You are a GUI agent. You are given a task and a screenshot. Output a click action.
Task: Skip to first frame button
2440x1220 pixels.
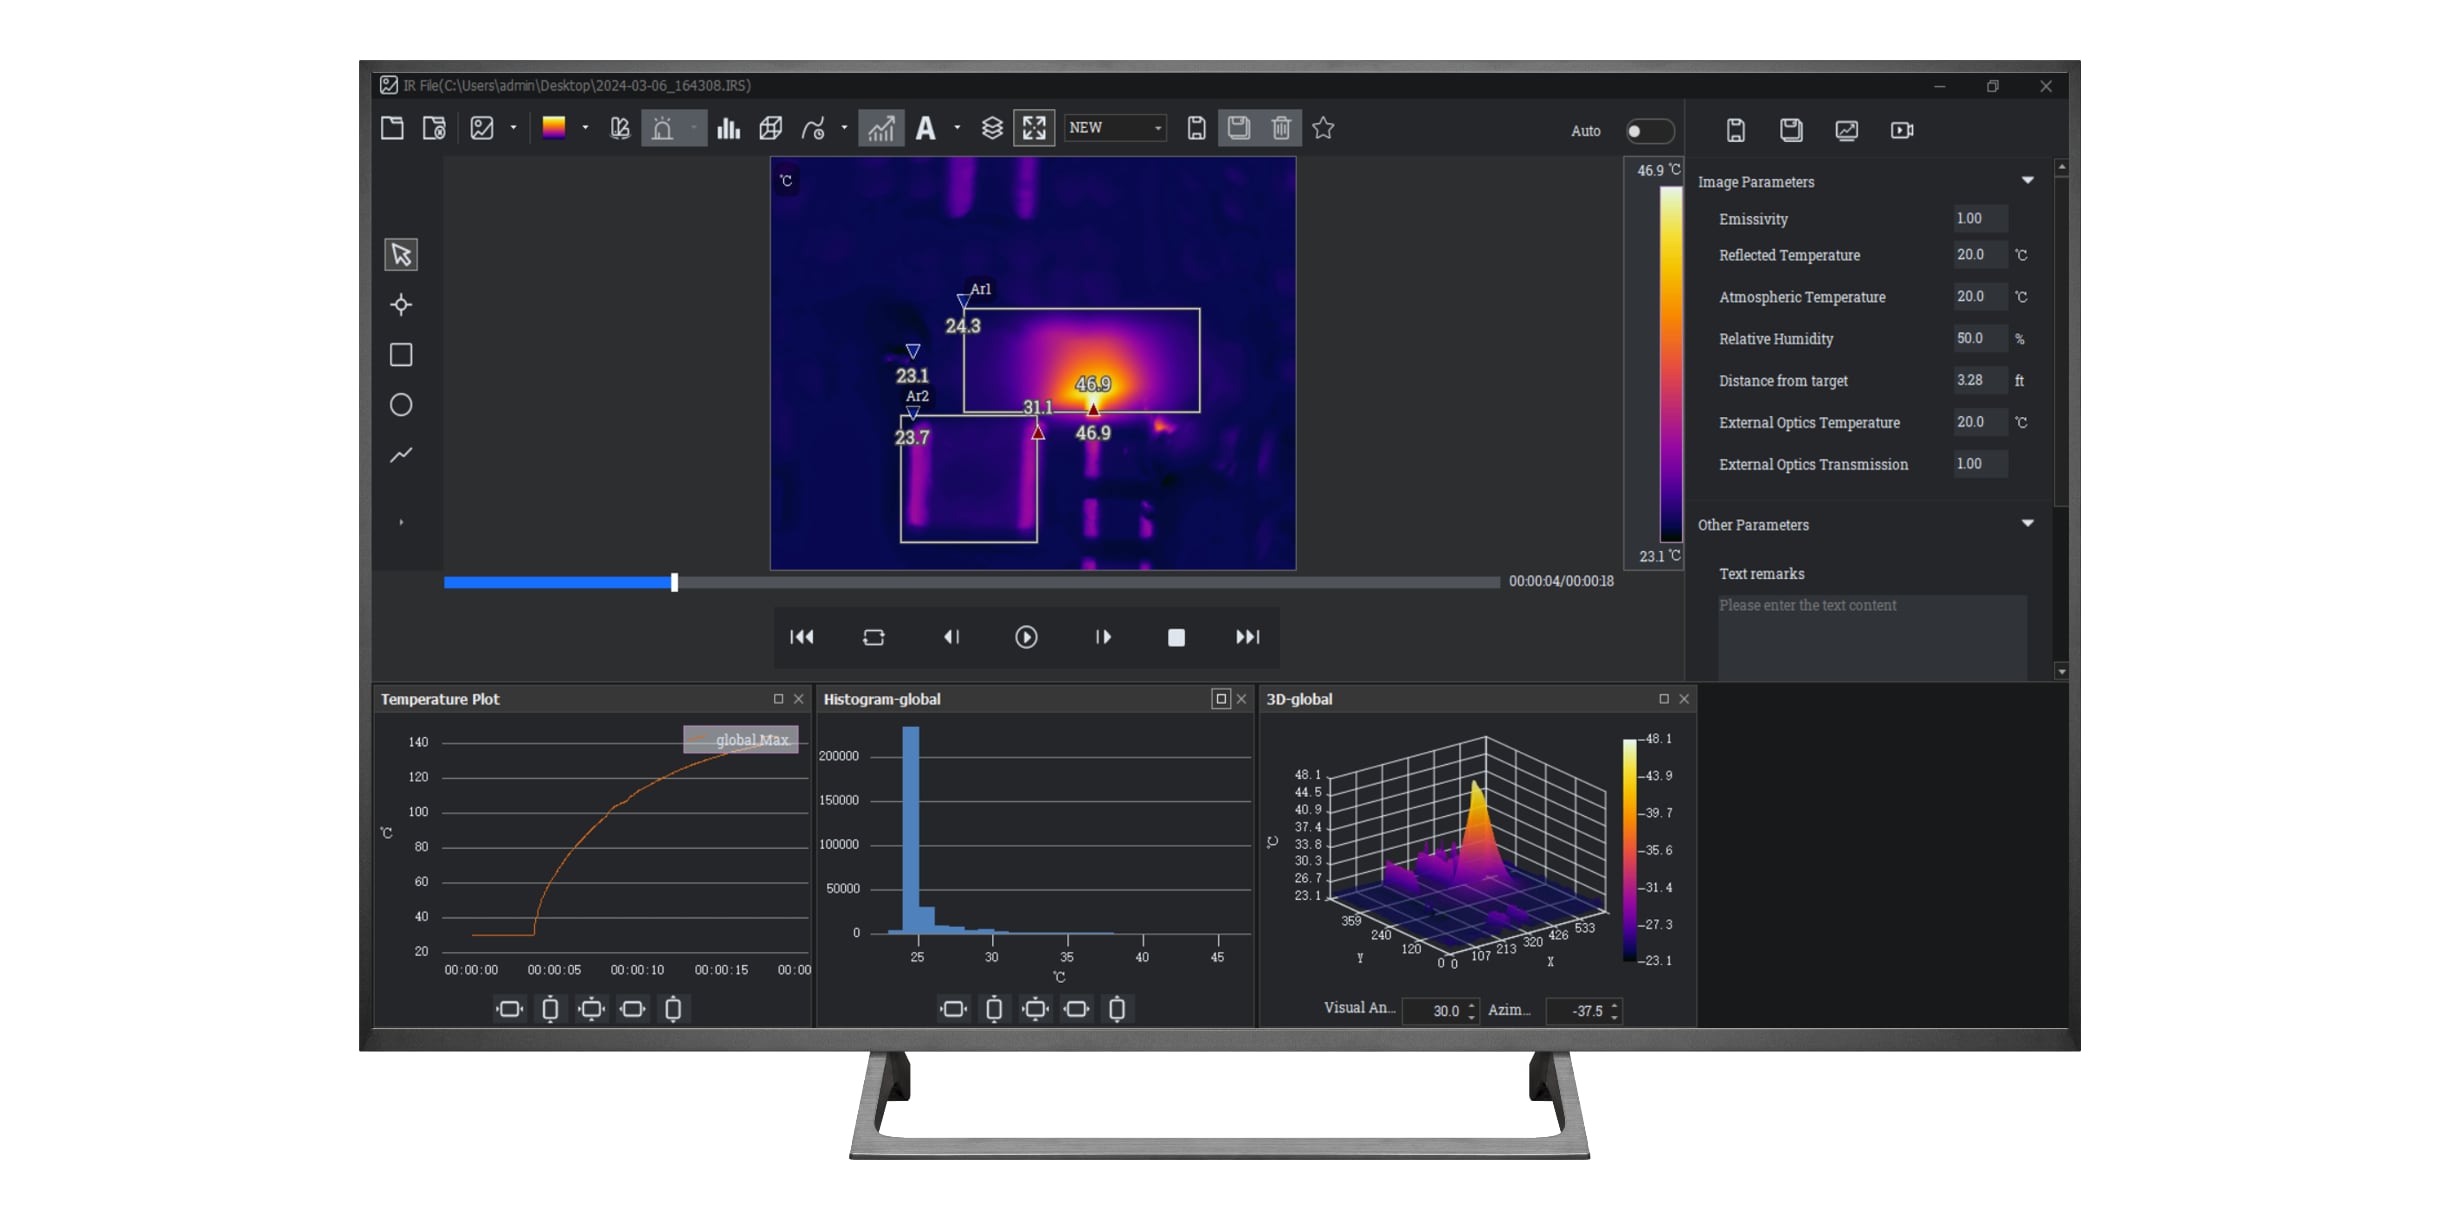(802, 637)
